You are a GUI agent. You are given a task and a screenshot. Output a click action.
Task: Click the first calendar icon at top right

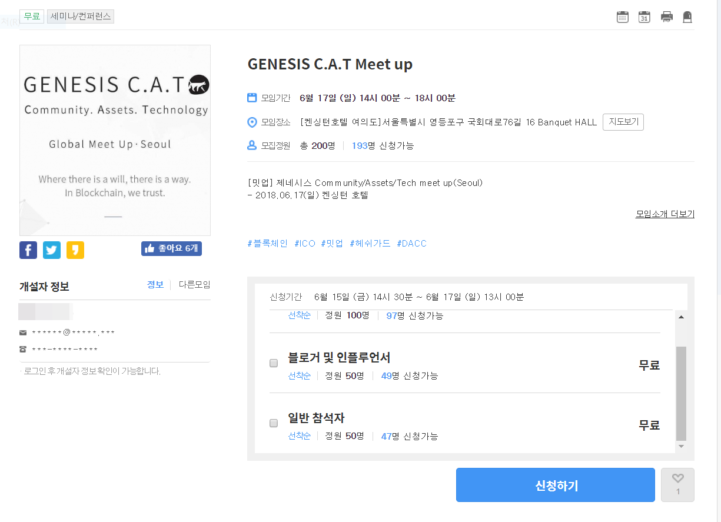tap(622, 17)
